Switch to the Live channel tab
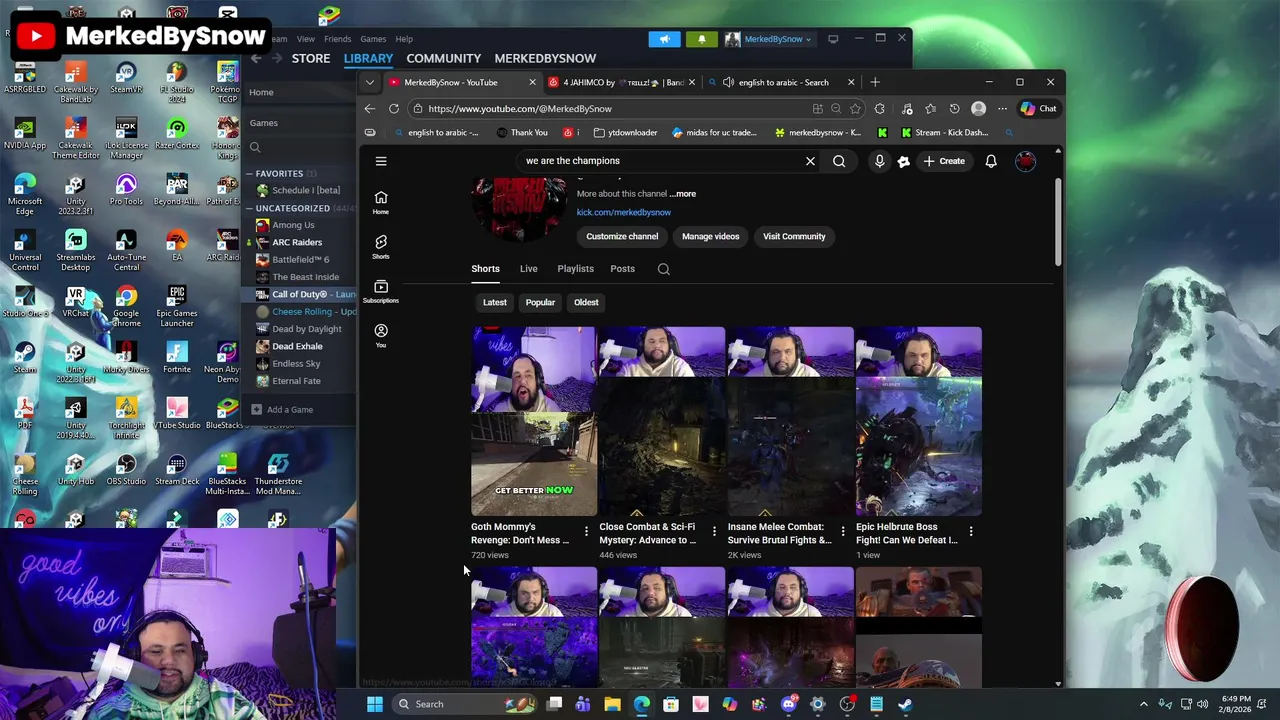The width and height of the screenshot is (1280, 720). pyautogui.click(x=528, y=269)
